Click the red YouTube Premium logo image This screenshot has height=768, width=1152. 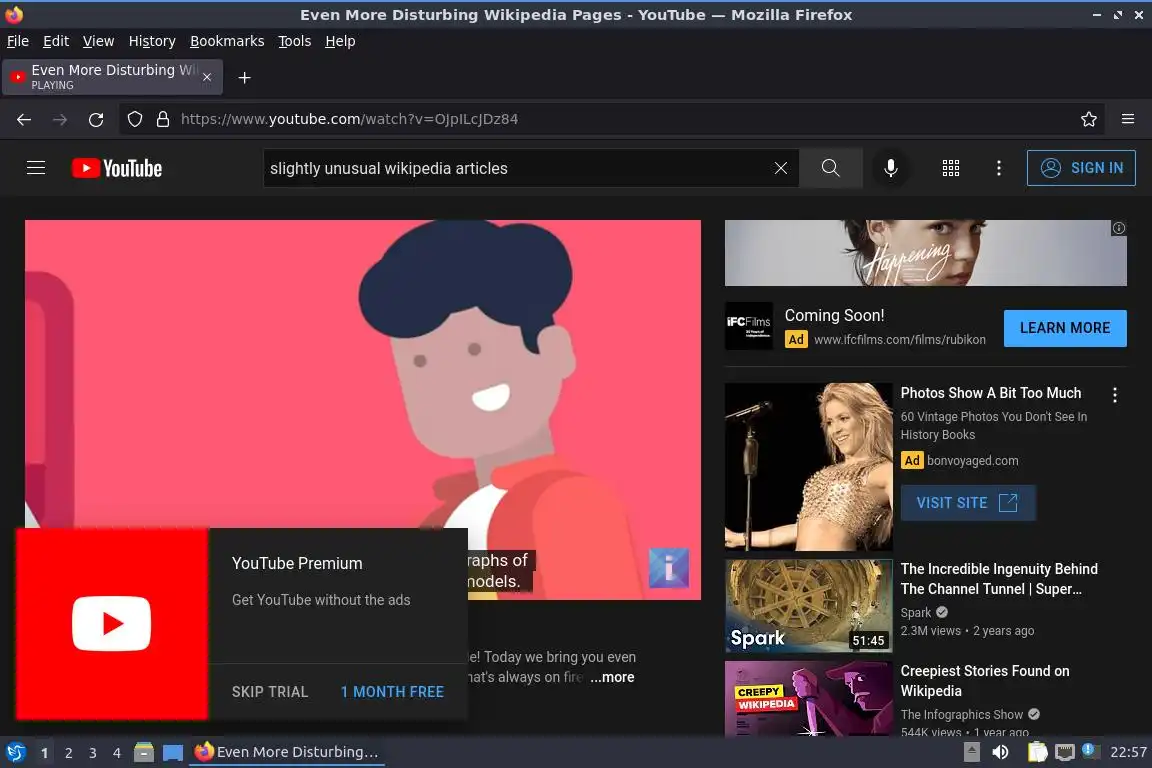click(x=112, y=623)
